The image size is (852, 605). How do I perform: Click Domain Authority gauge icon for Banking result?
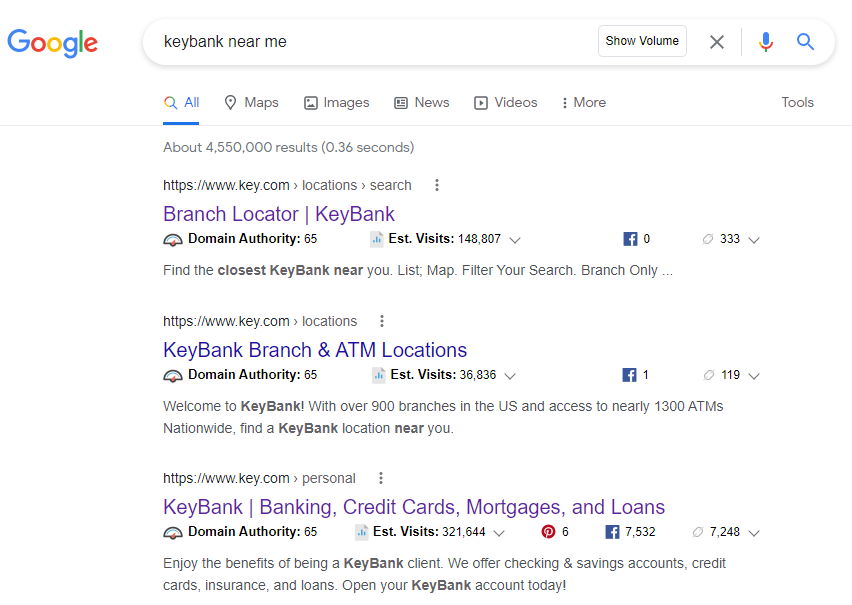173,533
